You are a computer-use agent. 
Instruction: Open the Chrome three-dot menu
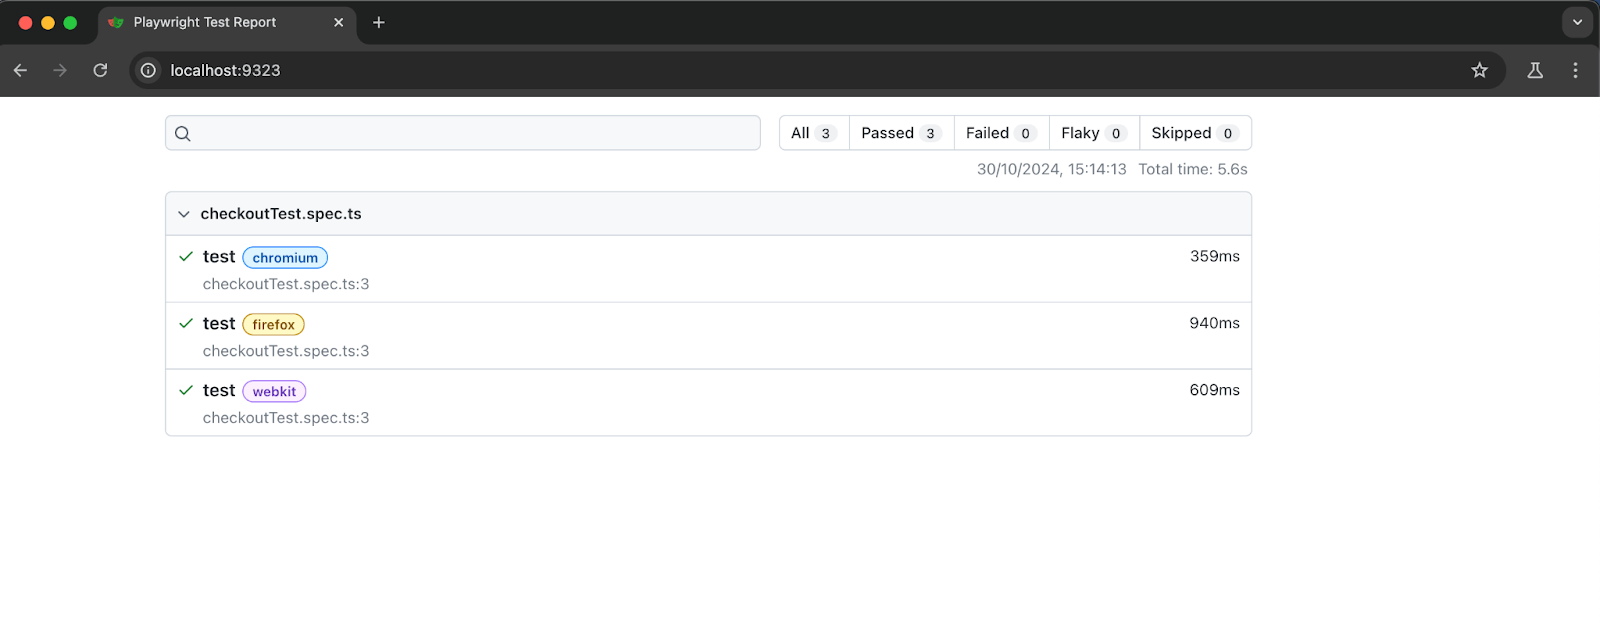[x=1575, y=70]
